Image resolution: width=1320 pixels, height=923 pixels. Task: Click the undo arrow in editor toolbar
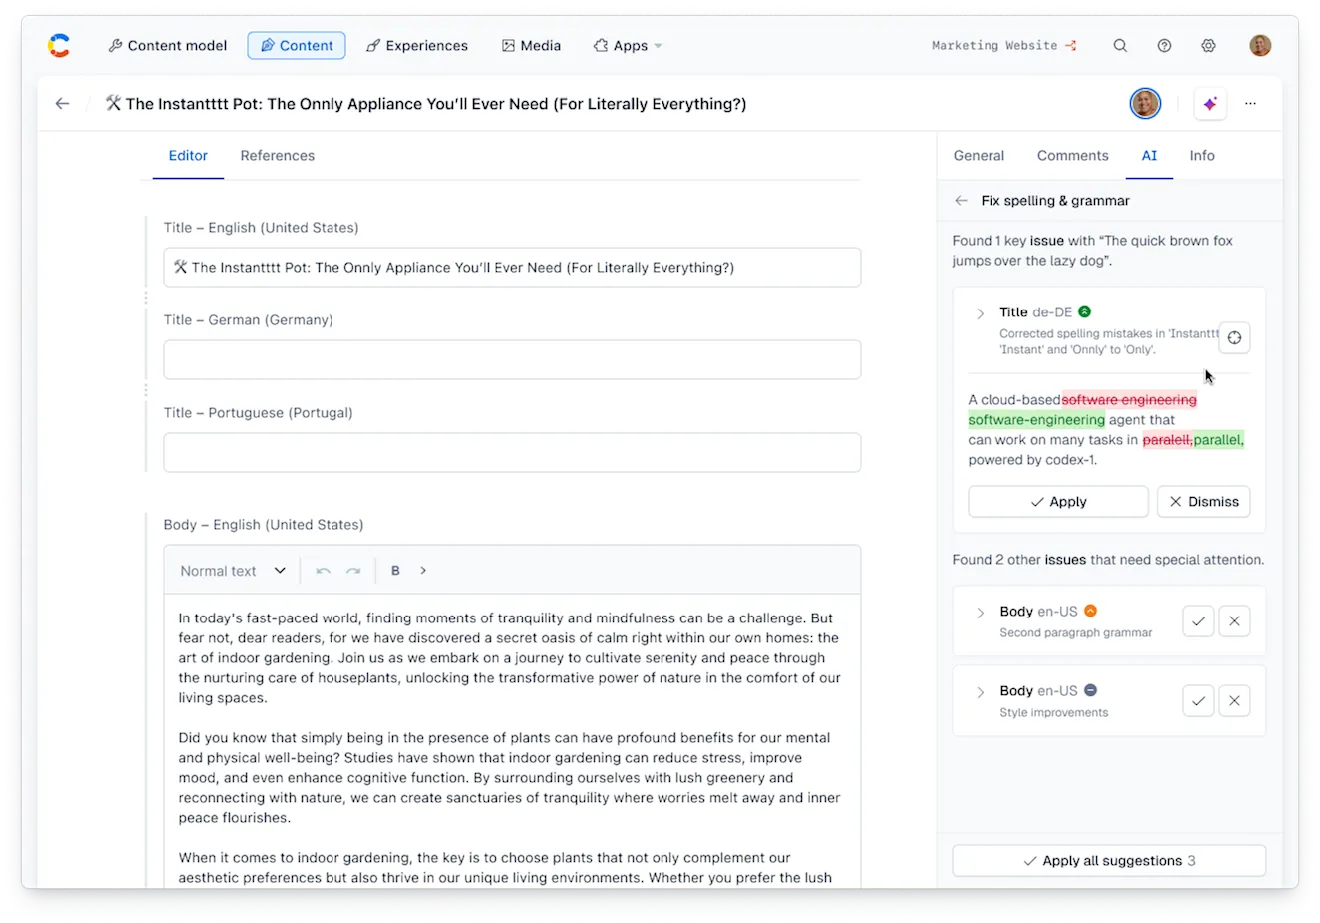(x=323, y=571)
